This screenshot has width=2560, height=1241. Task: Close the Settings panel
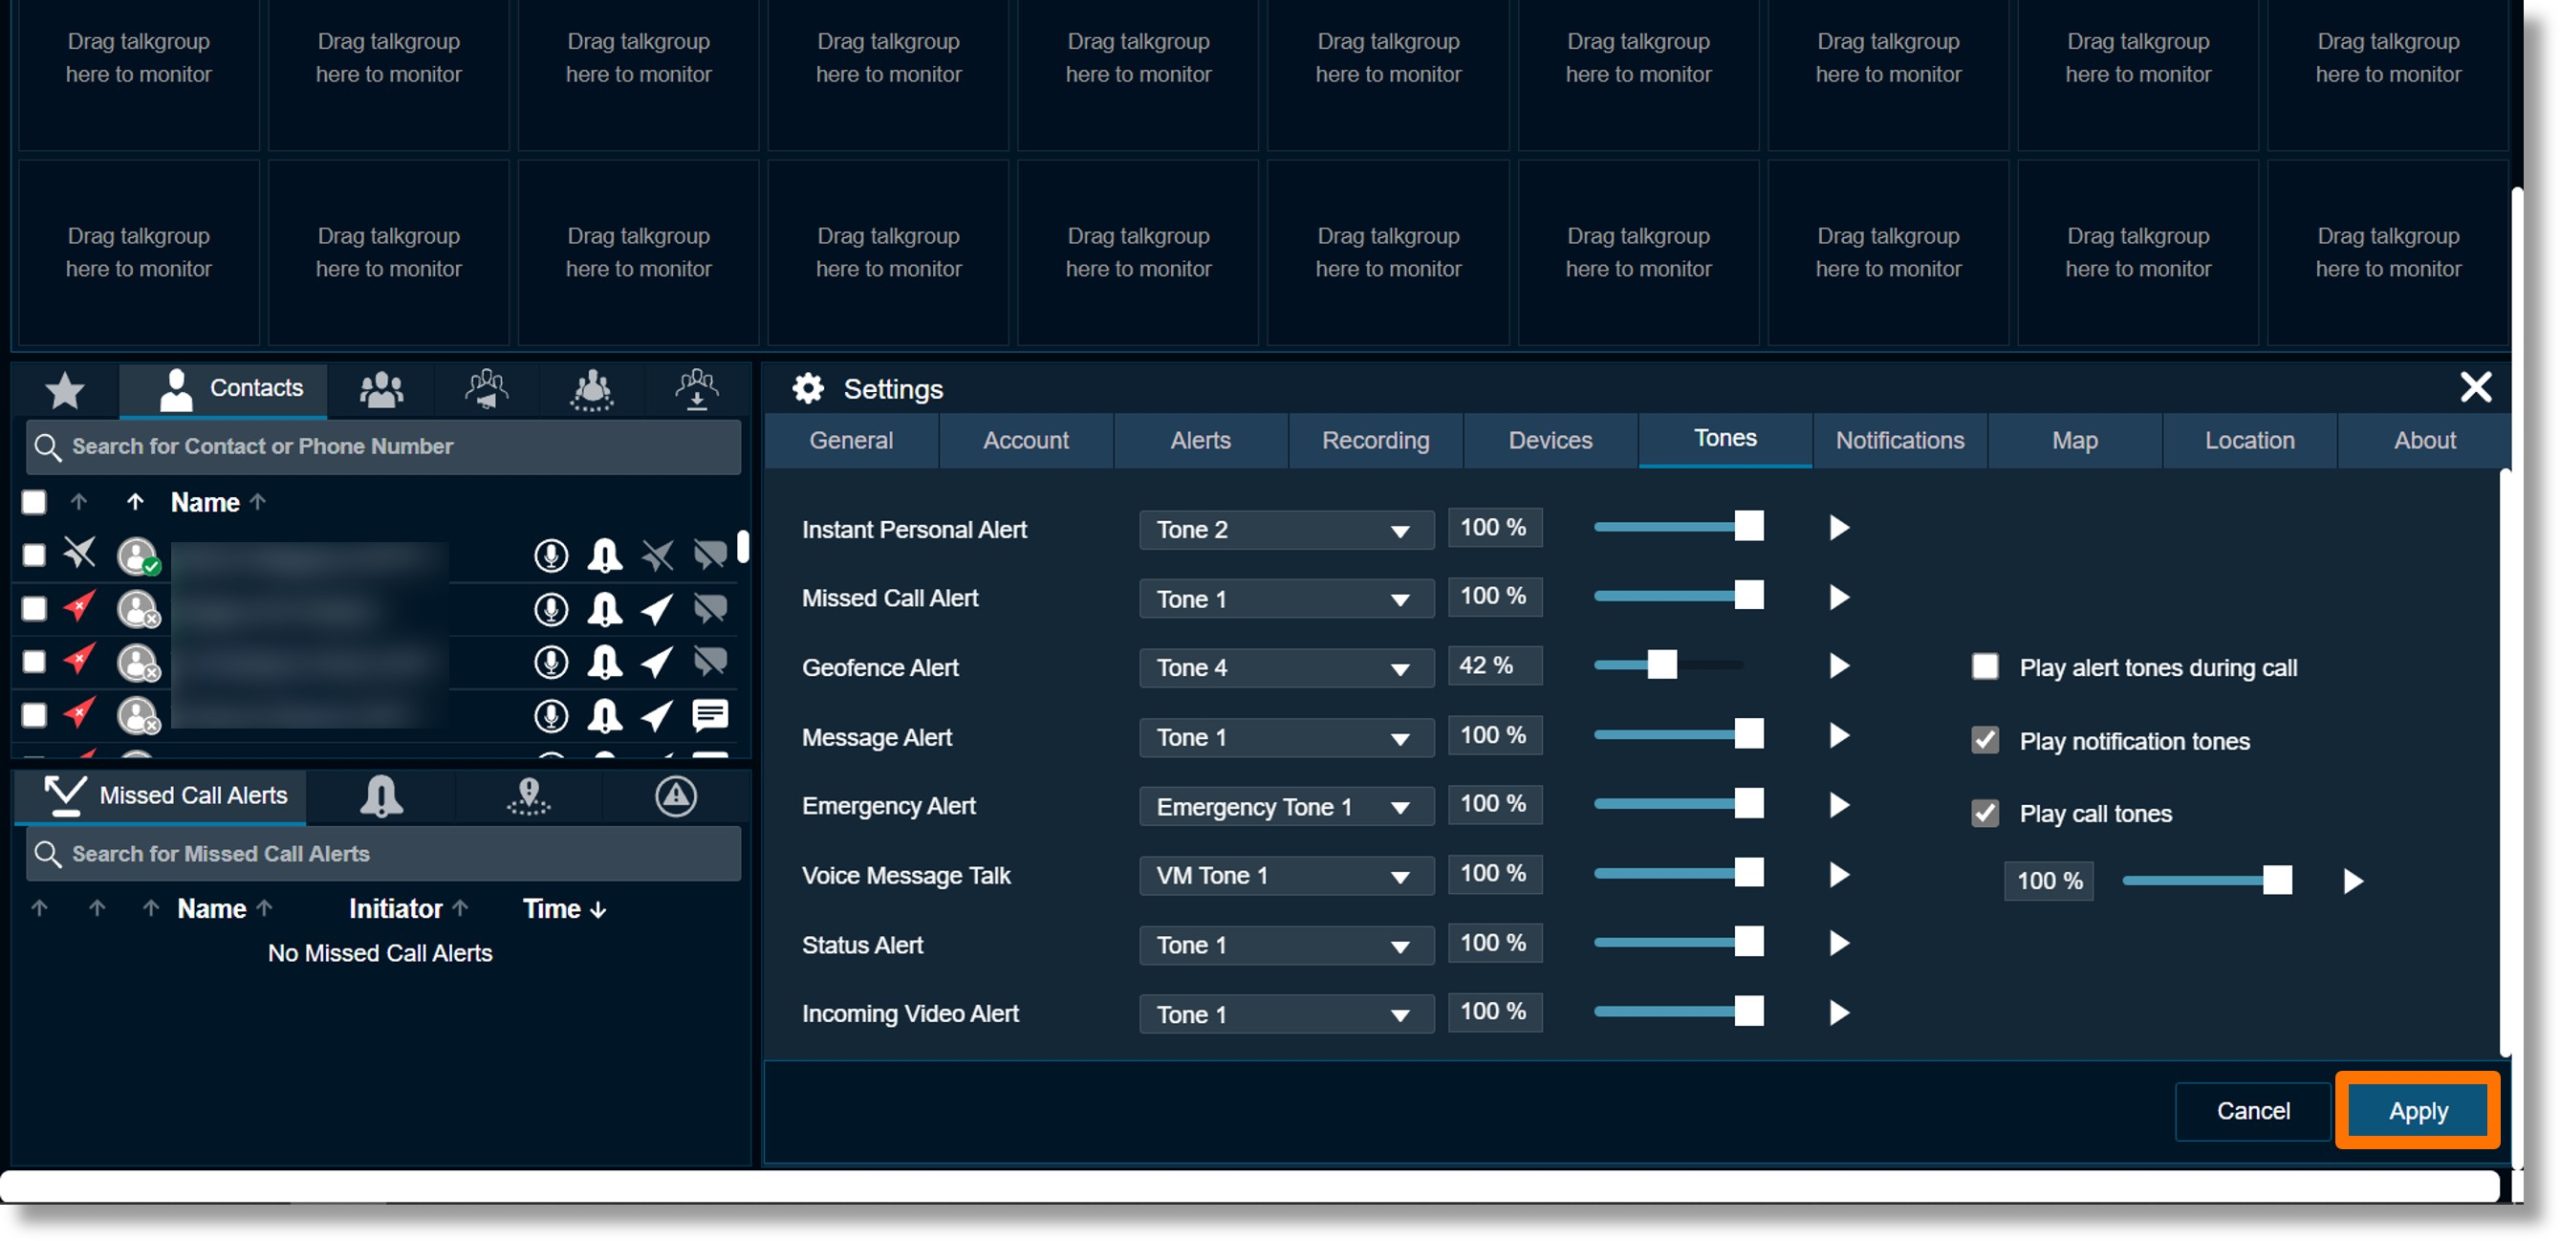coord(2476,387)
